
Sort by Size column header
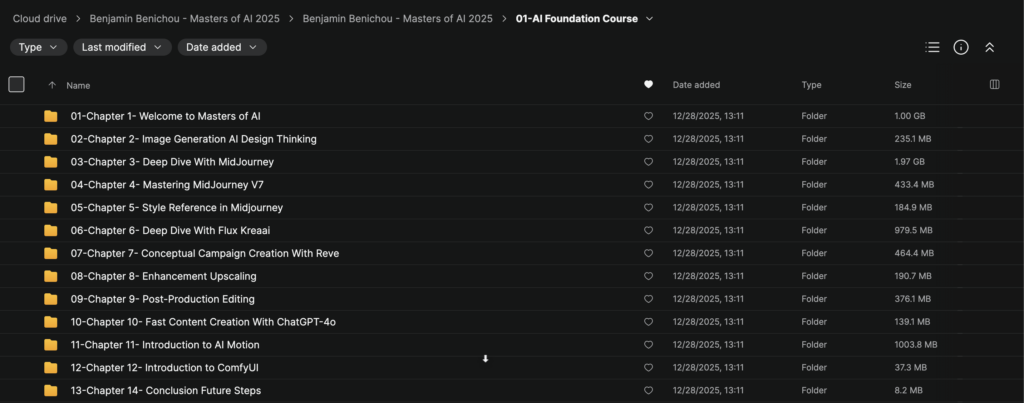[902, 85]
